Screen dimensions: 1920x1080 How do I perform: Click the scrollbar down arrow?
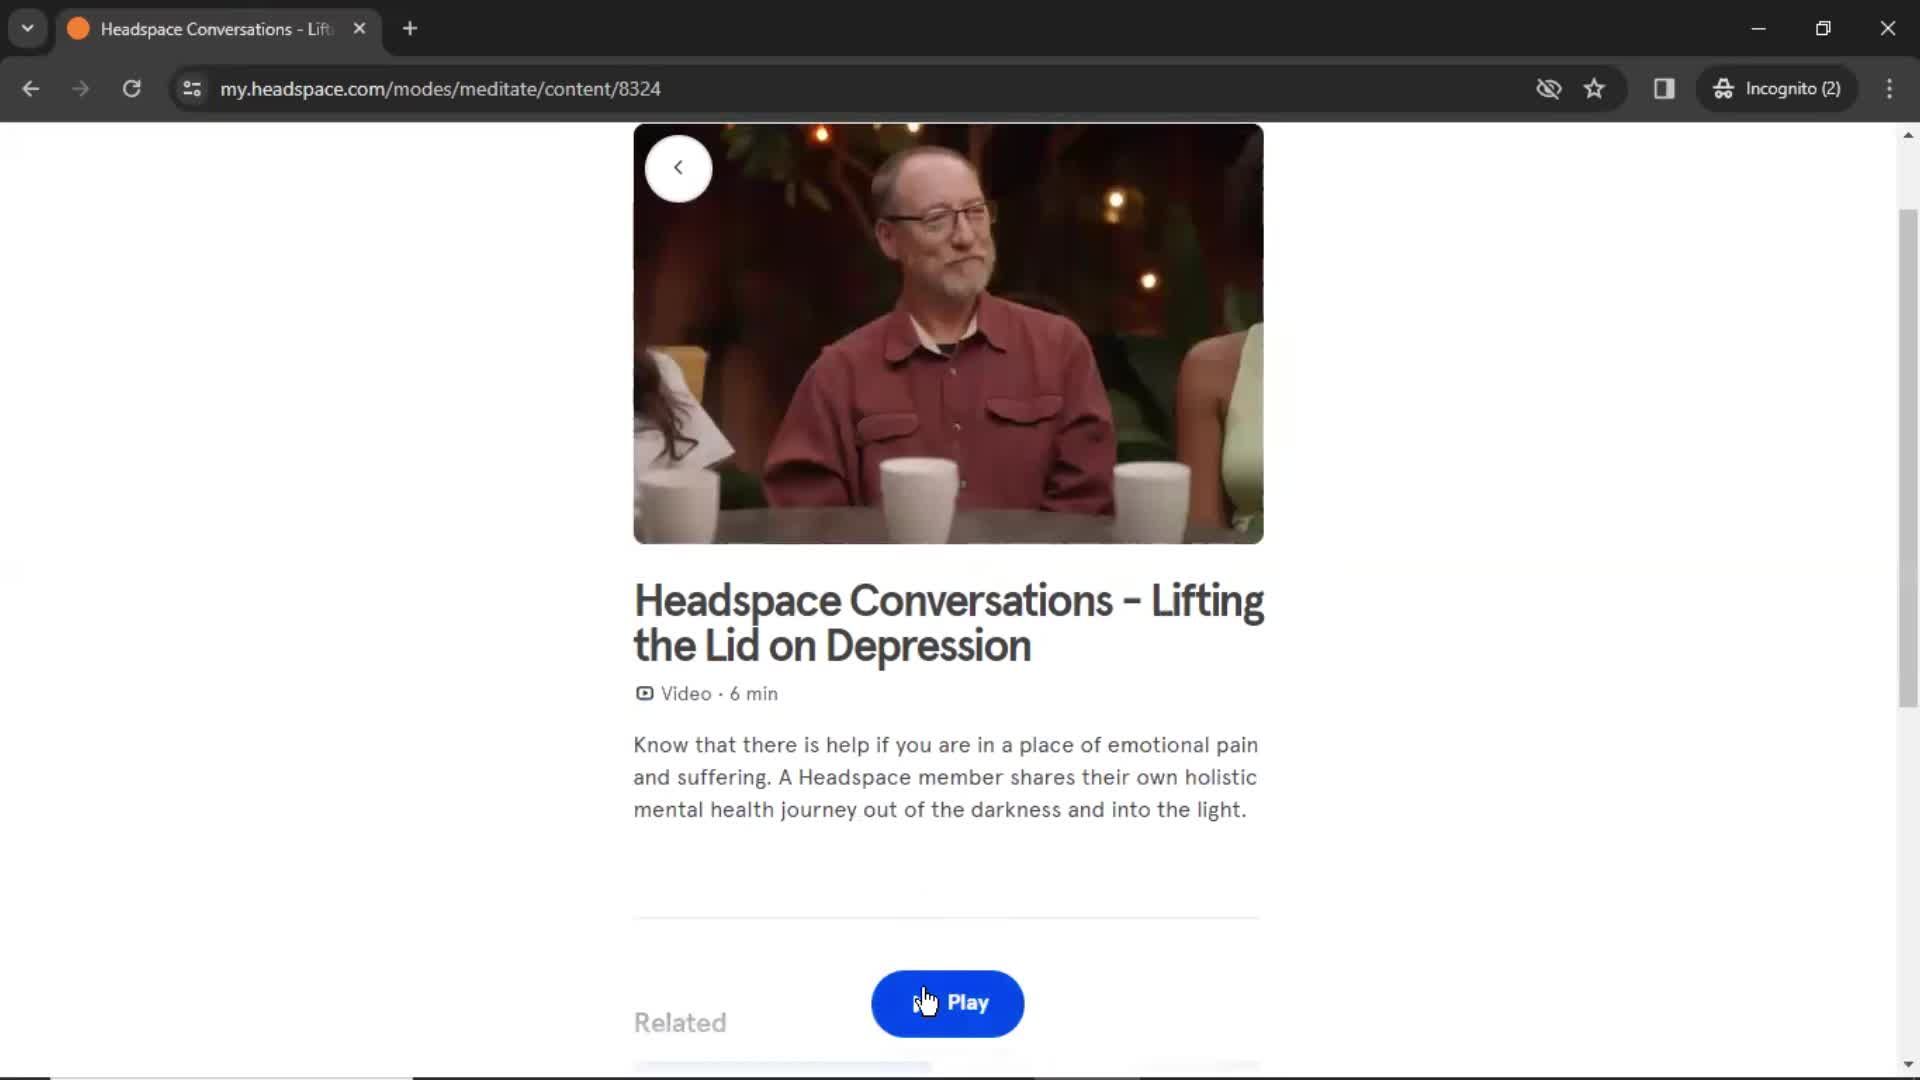coord(1908,1065)
